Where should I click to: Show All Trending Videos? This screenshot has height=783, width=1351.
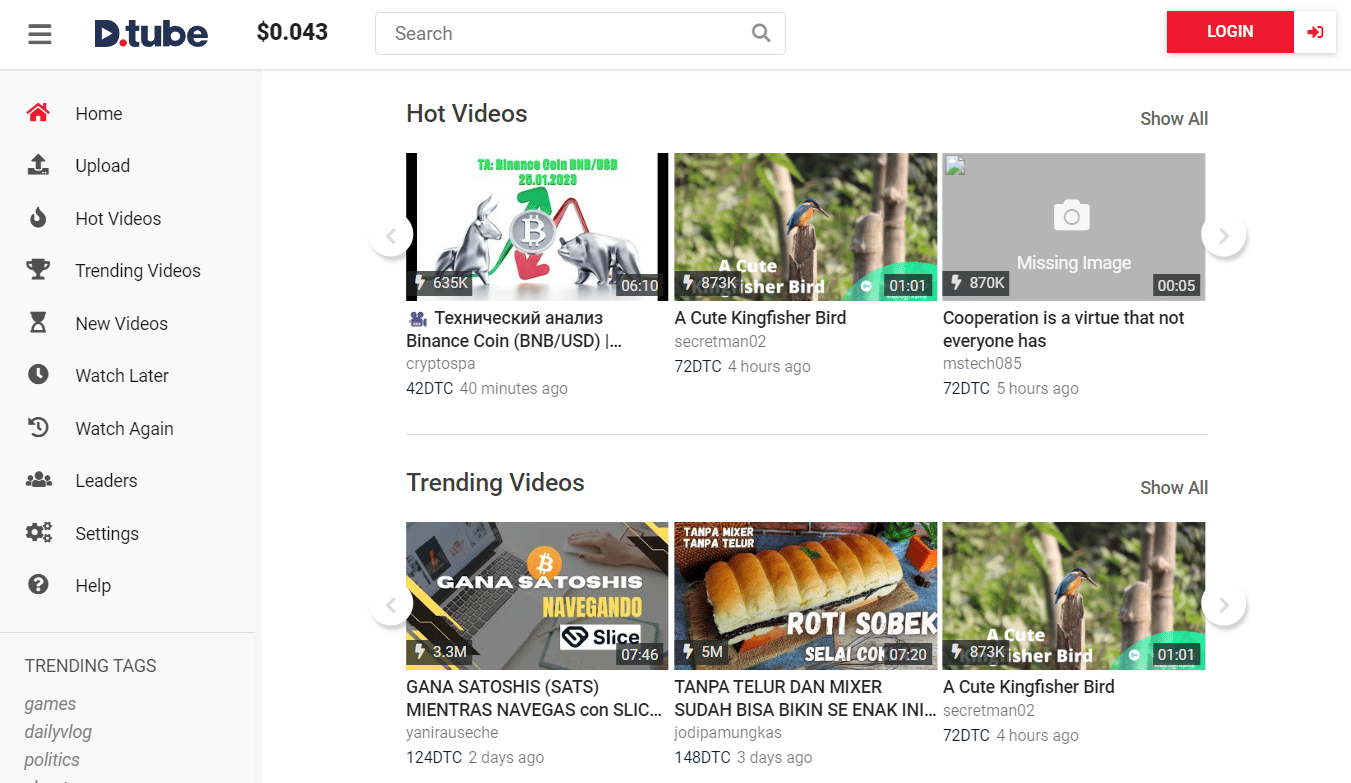point(1173,488)
